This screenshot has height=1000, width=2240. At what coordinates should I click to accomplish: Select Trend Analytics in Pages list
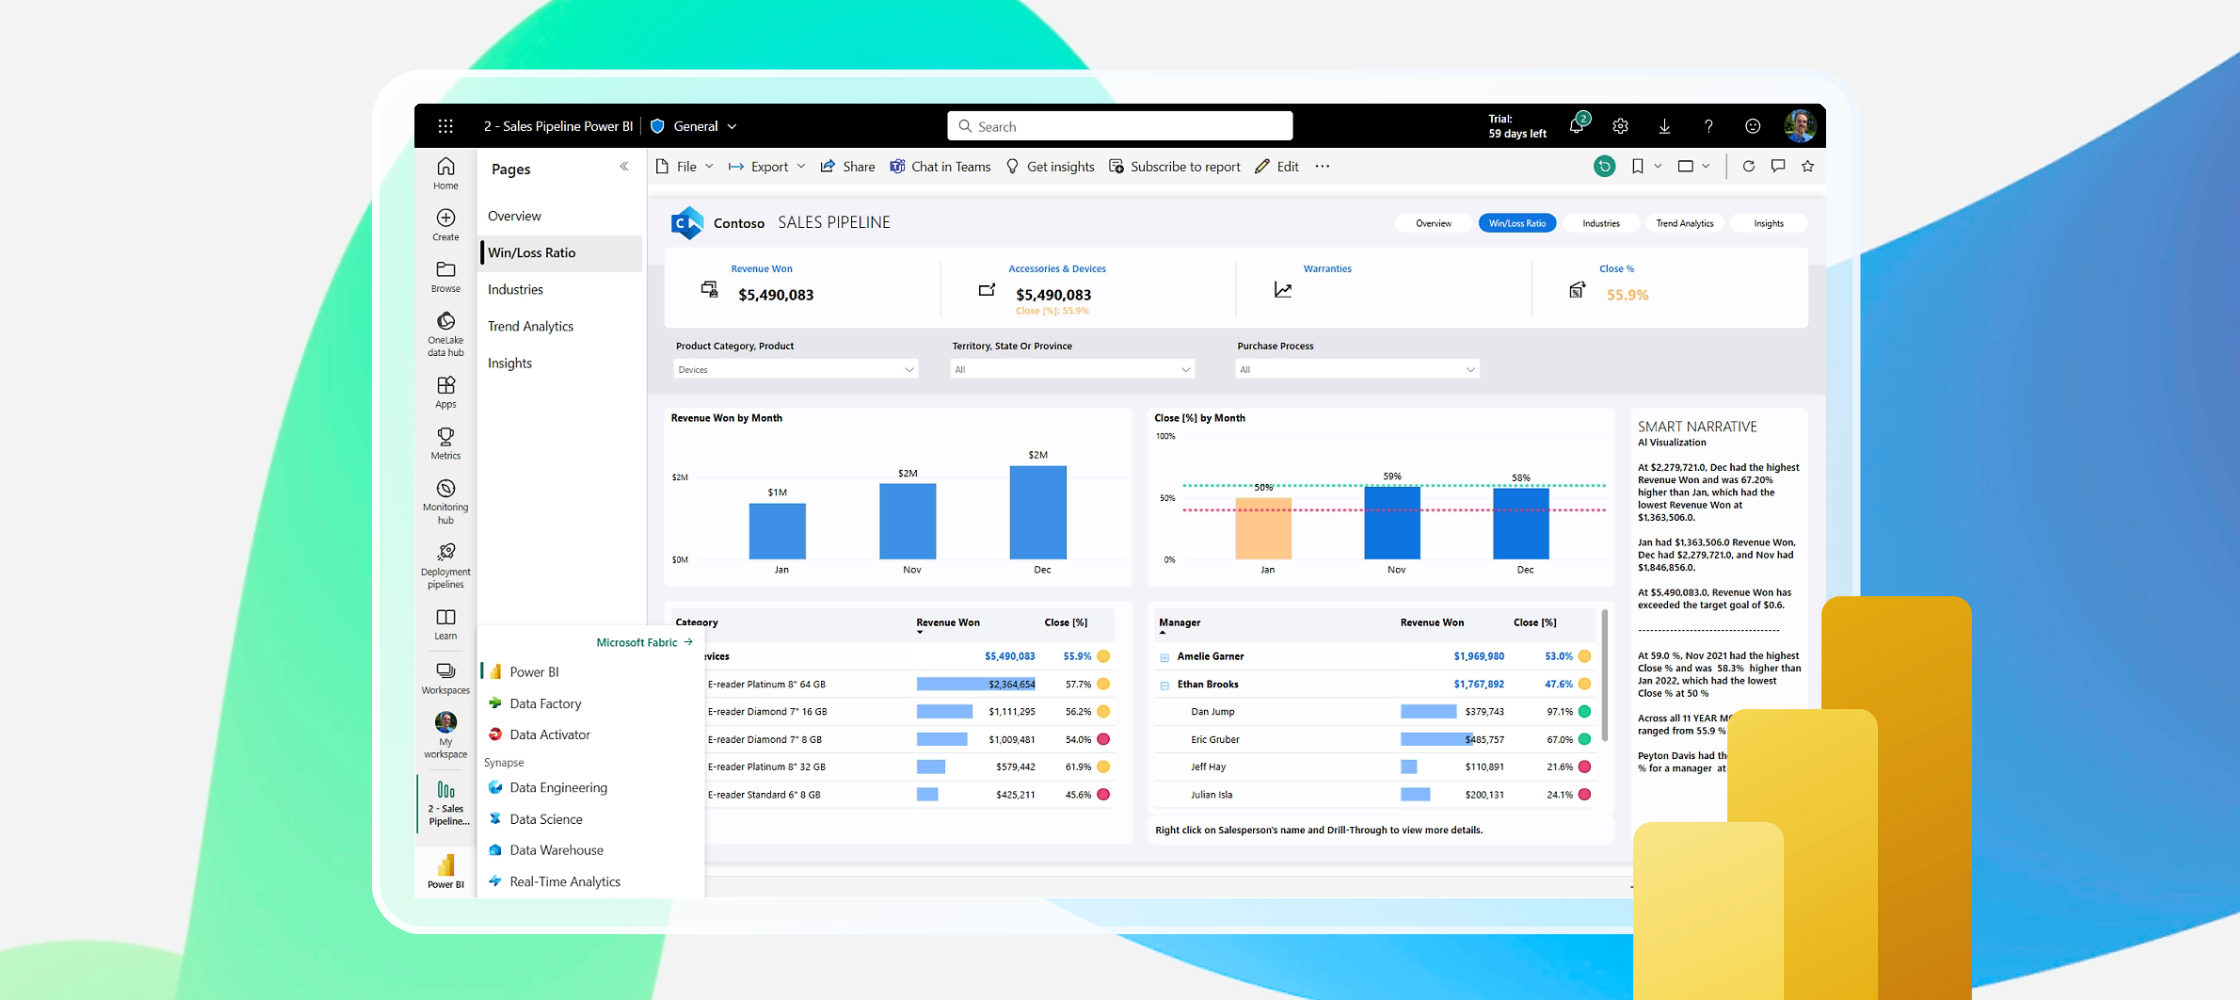tap(530, 326)
